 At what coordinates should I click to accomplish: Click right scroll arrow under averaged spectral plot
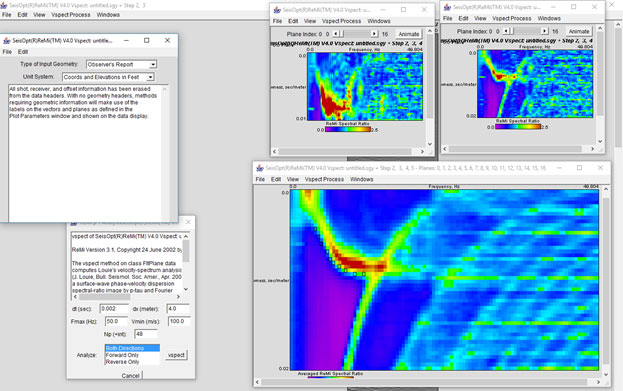coord(598,382)
